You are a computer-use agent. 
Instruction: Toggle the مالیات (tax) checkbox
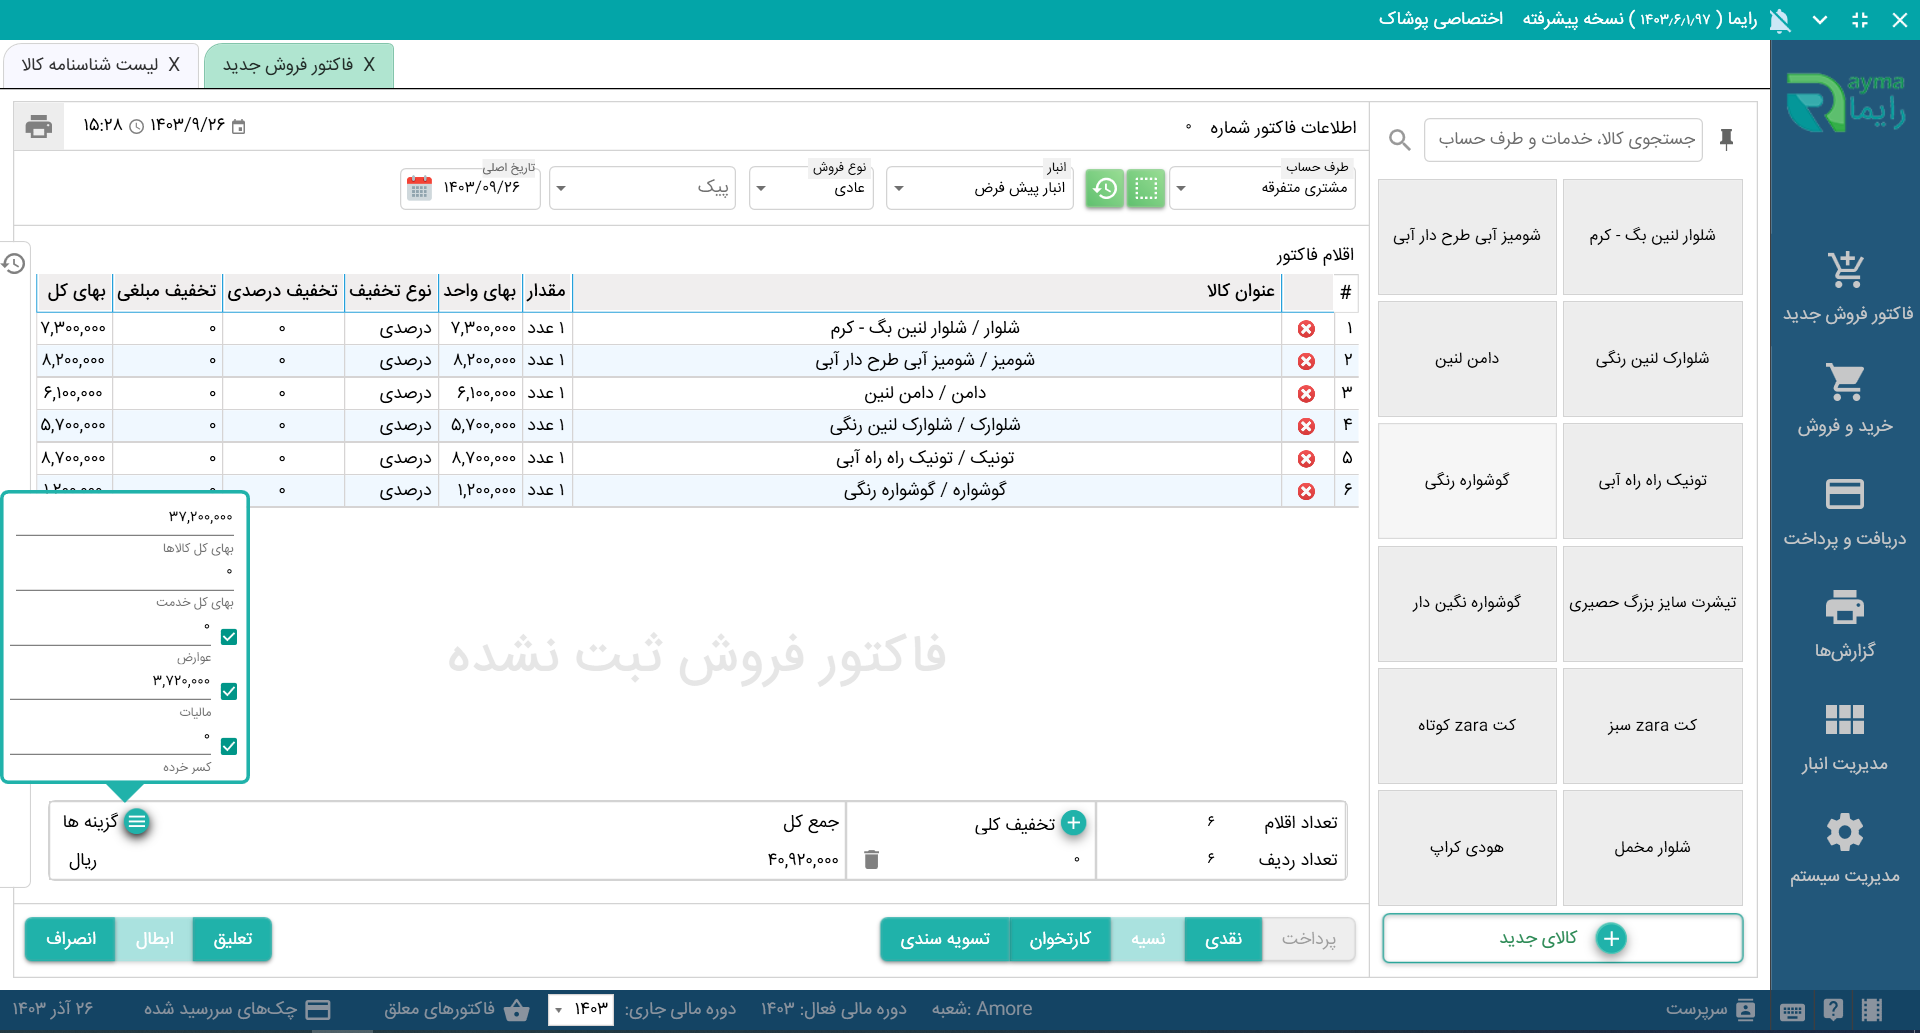(x=229, y=692)
